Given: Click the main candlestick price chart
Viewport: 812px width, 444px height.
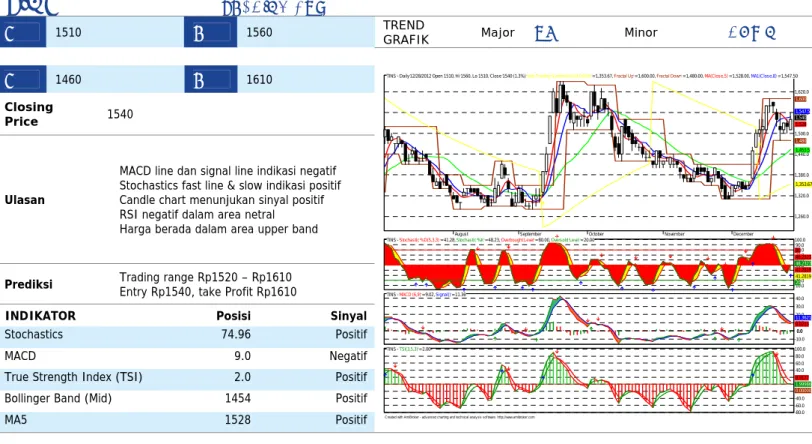Looking at the screenshot, I should tap(589, 152).
